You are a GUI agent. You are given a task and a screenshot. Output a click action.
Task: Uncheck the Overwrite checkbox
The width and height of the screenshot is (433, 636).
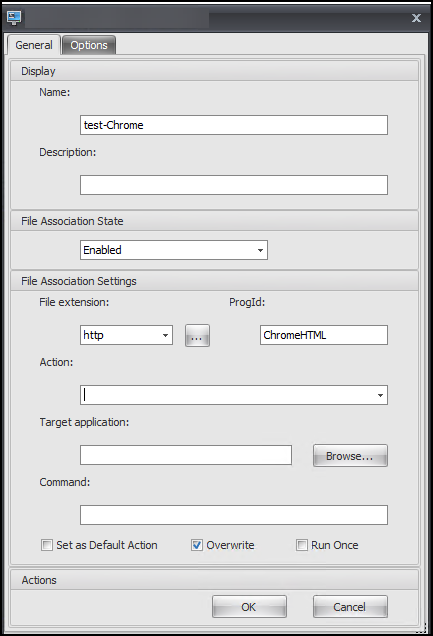coord(197,545)
